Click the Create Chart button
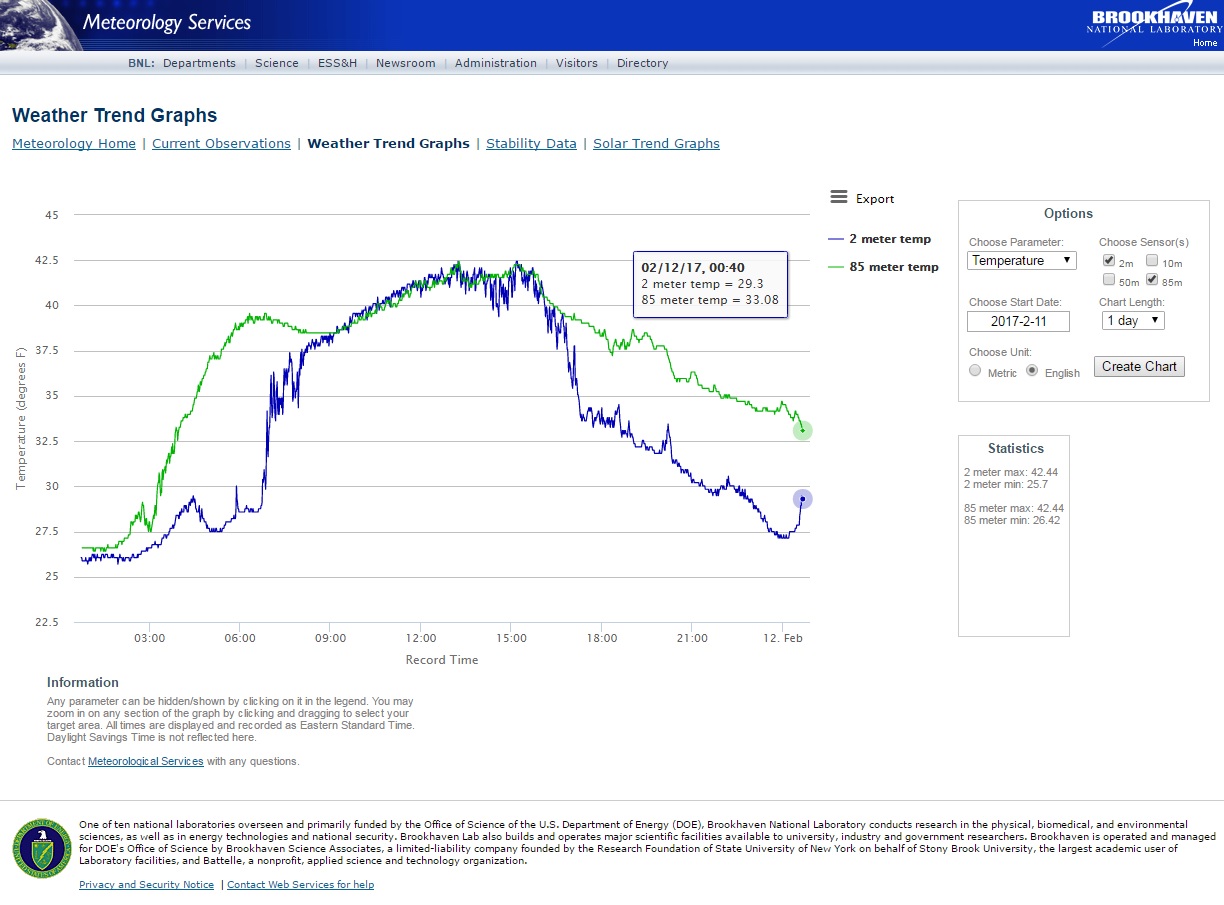The height and width of the screenshot is (905, 1224). click(1139, 366)
